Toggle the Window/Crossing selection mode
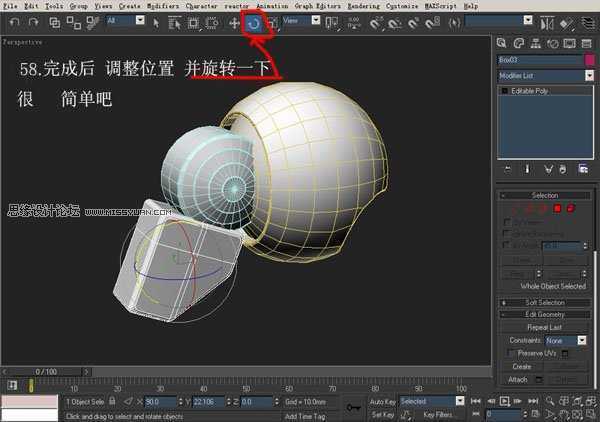The width and height of the screenshot is (600, 422). (x=212, y=23)
